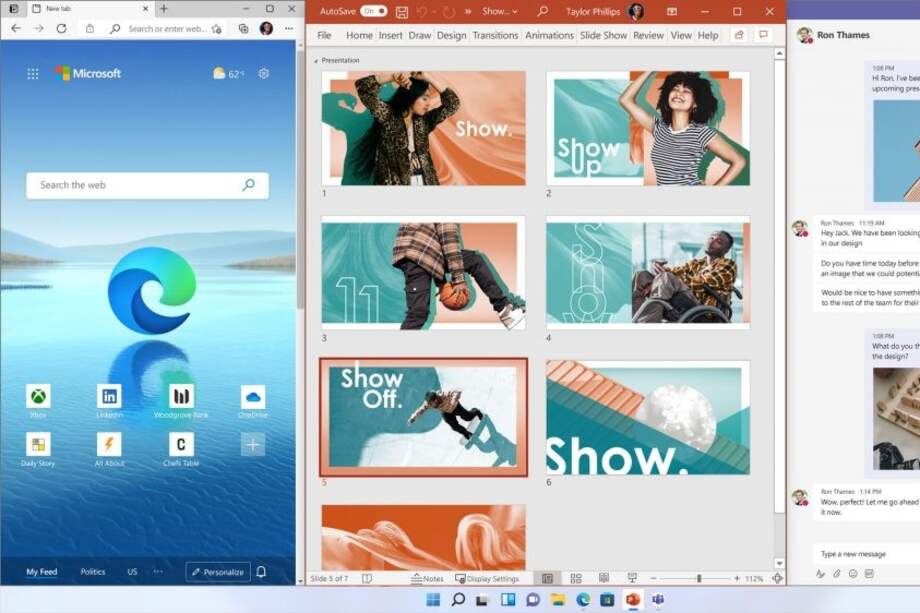Open message formatting options in Teams

click(820, 573)
